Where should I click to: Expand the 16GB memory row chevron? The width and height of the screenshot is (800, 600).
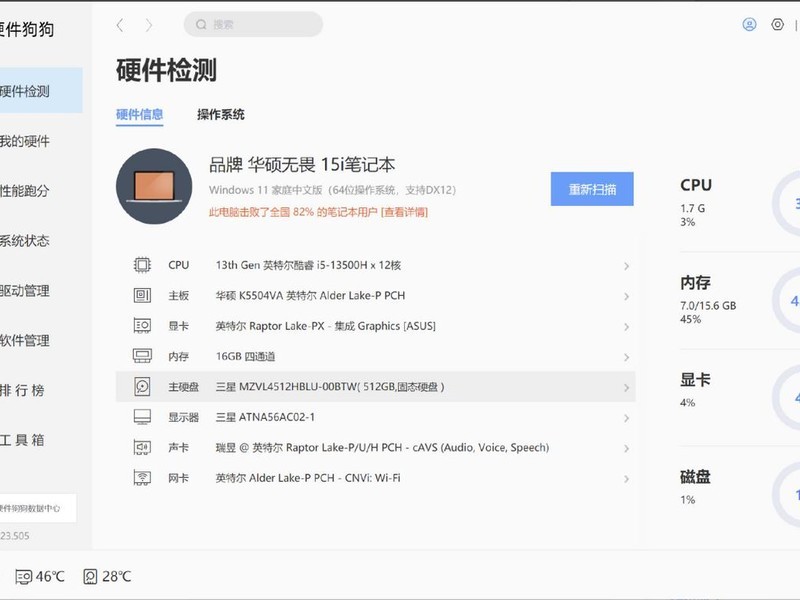pyautogui.click(x=626, y=357)
